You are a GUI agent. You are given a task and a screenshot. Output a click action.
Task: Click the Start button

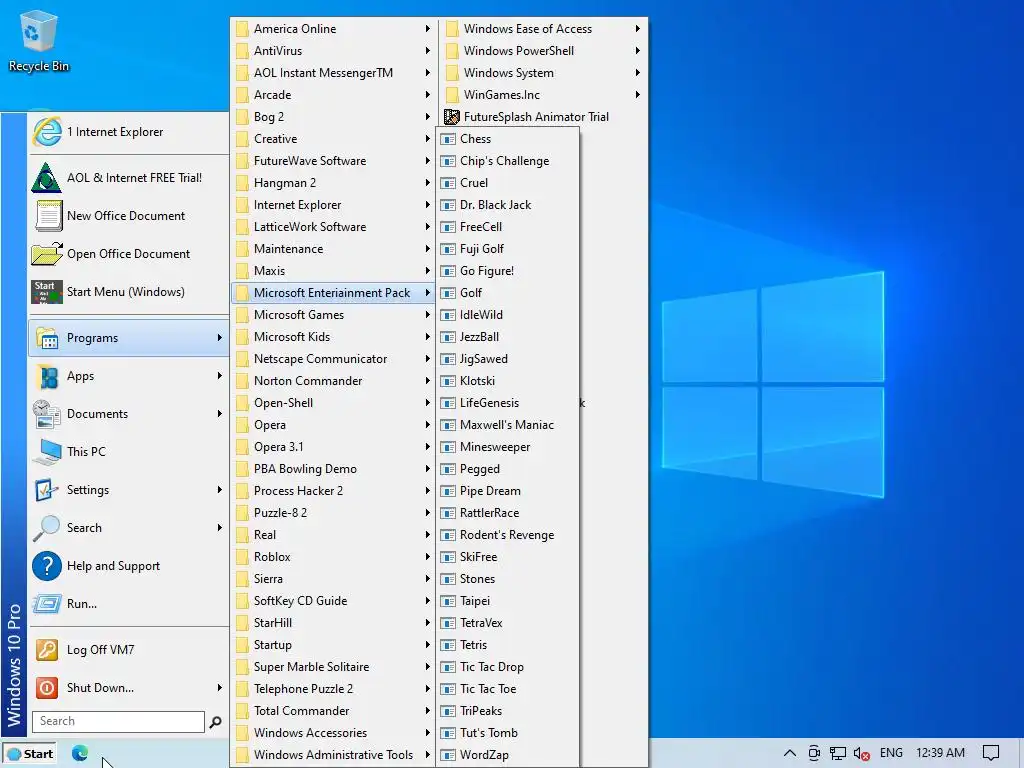click(x=29, y=754)
